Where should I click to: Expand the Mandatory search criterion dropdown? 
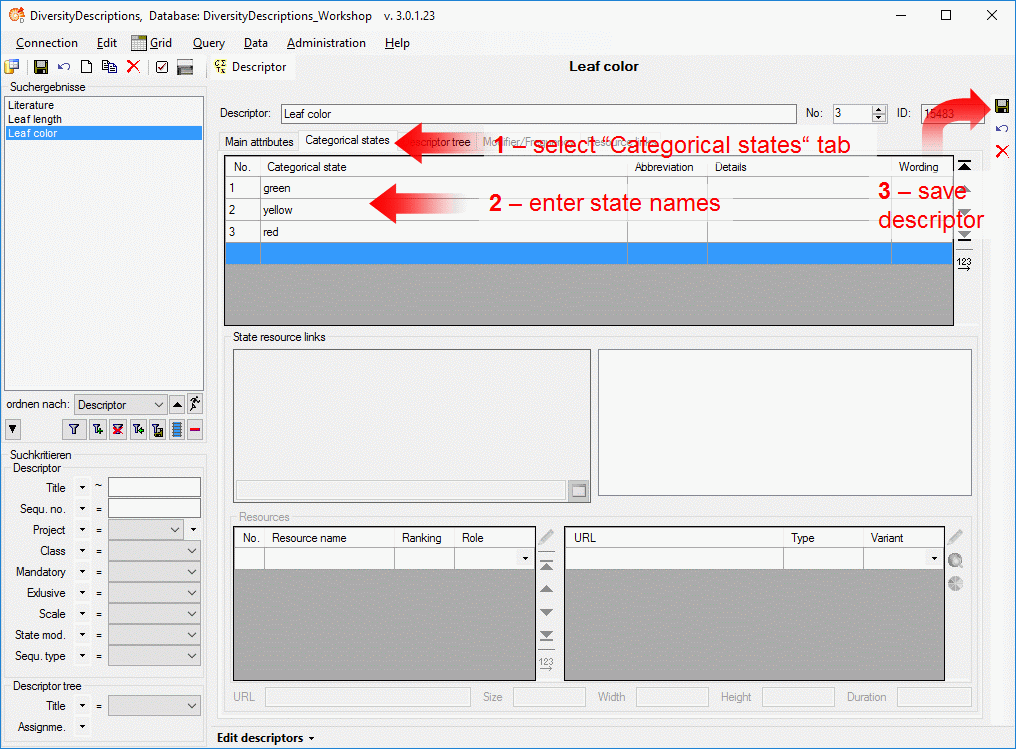pos(154,572)
